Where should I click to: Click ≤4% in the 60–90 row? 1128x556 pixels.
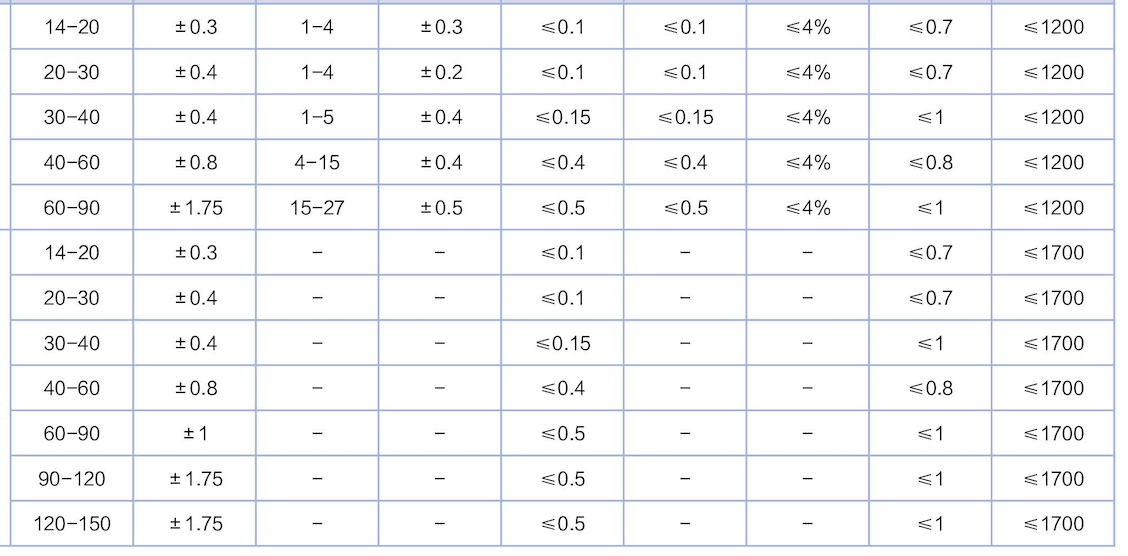(x=808, y=208)
